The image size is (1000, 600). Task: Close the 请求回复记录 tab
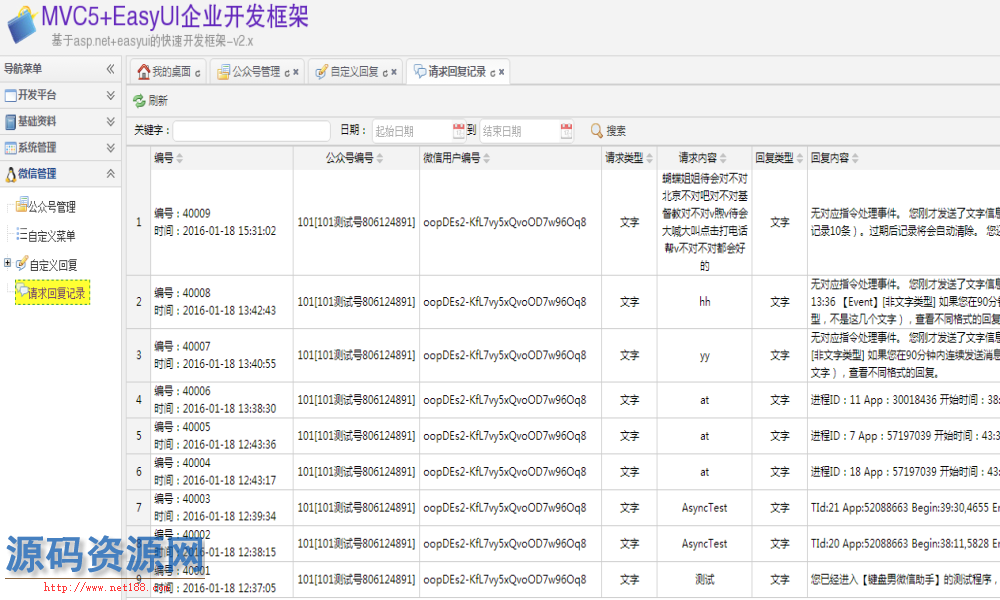(x=502, y=73)
